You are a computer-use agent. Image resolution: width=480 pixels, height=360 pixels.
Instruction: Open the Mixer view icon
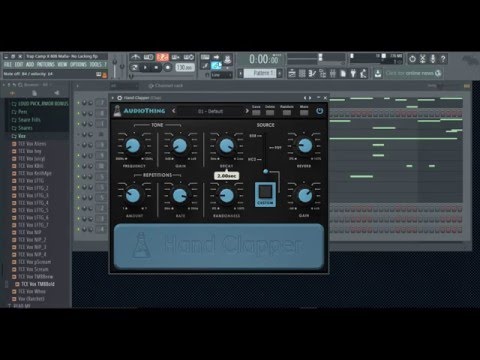point(333,73)
